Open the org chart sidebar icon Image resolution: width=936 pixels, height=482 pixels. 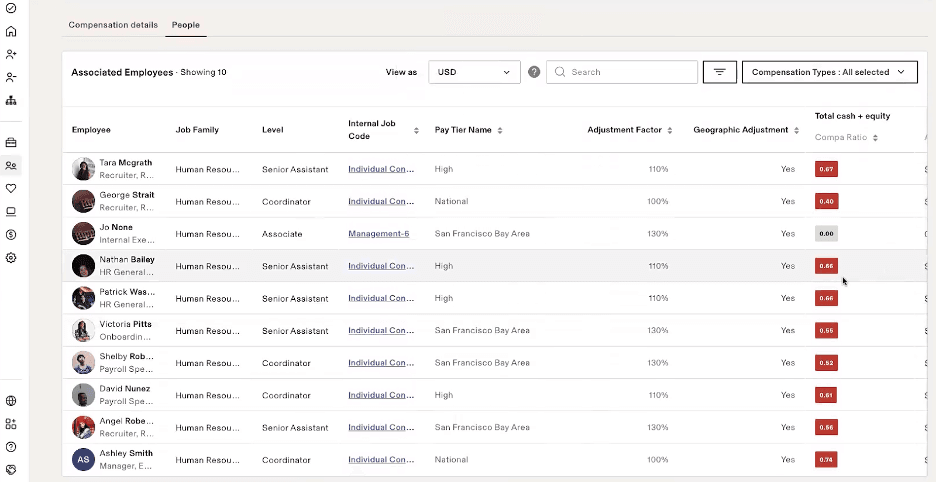11,100
